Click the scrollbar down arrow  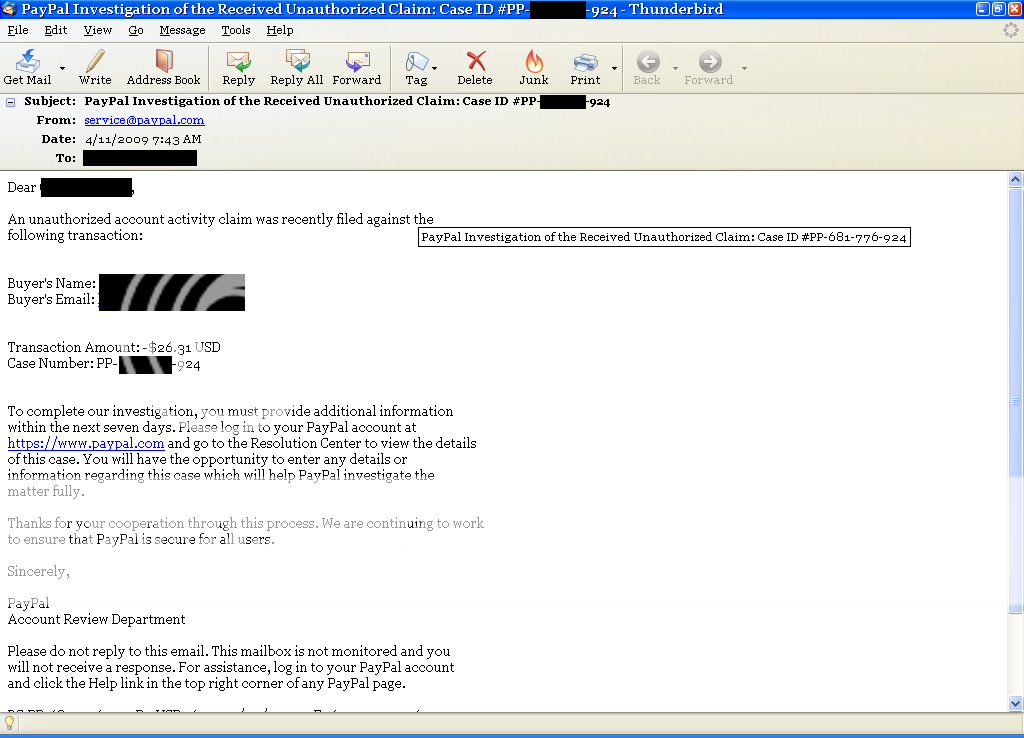point(1015,703)
